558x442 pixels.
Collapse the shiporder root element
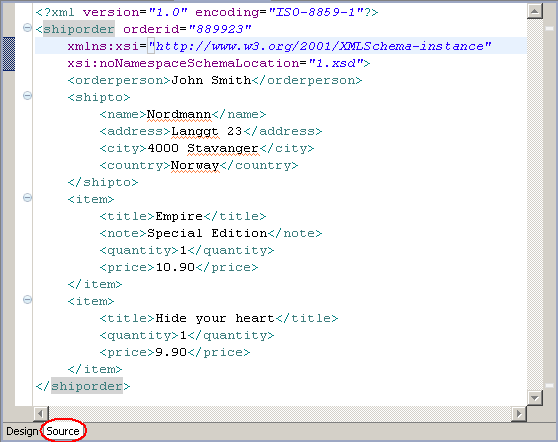pyautogui.click(x=27, y=27)
